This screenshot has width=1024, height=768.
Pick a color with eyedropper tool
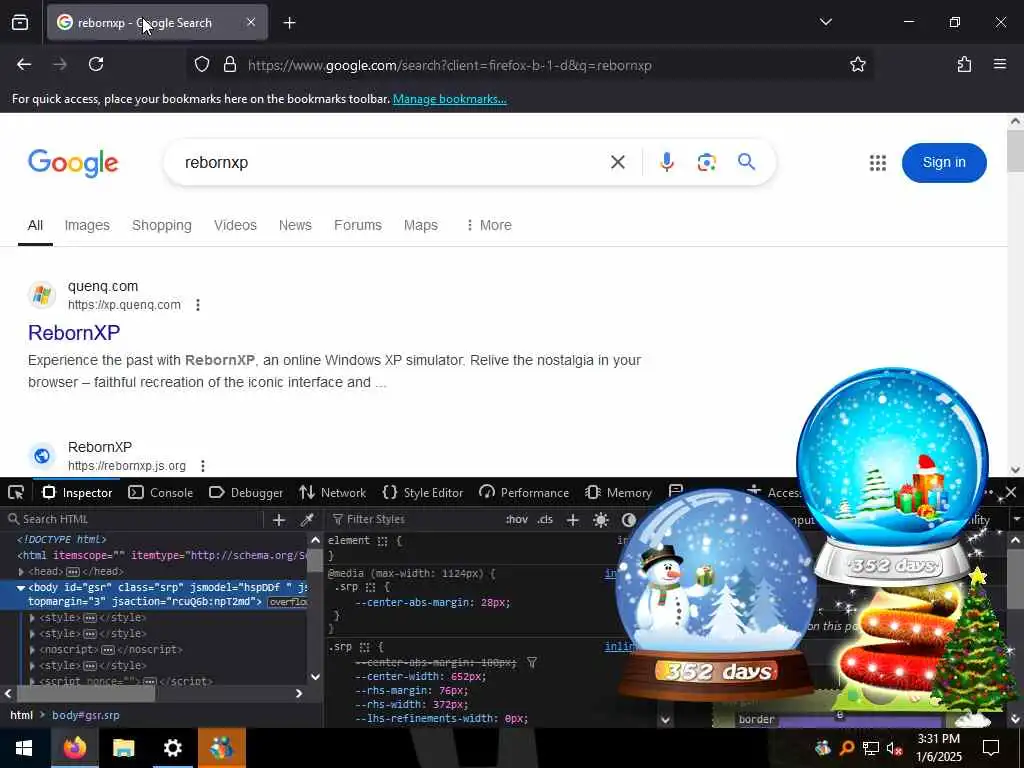click(x=306, y=519)
